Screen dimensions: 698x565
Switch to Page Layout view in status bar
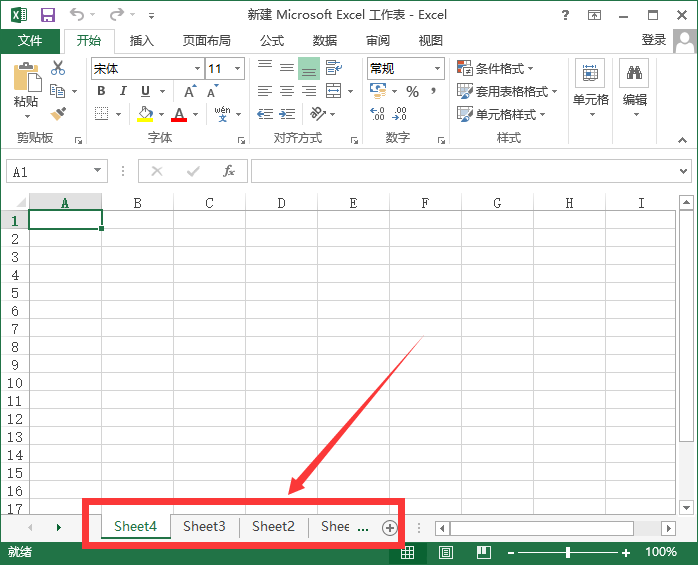[x=446, y=553]
